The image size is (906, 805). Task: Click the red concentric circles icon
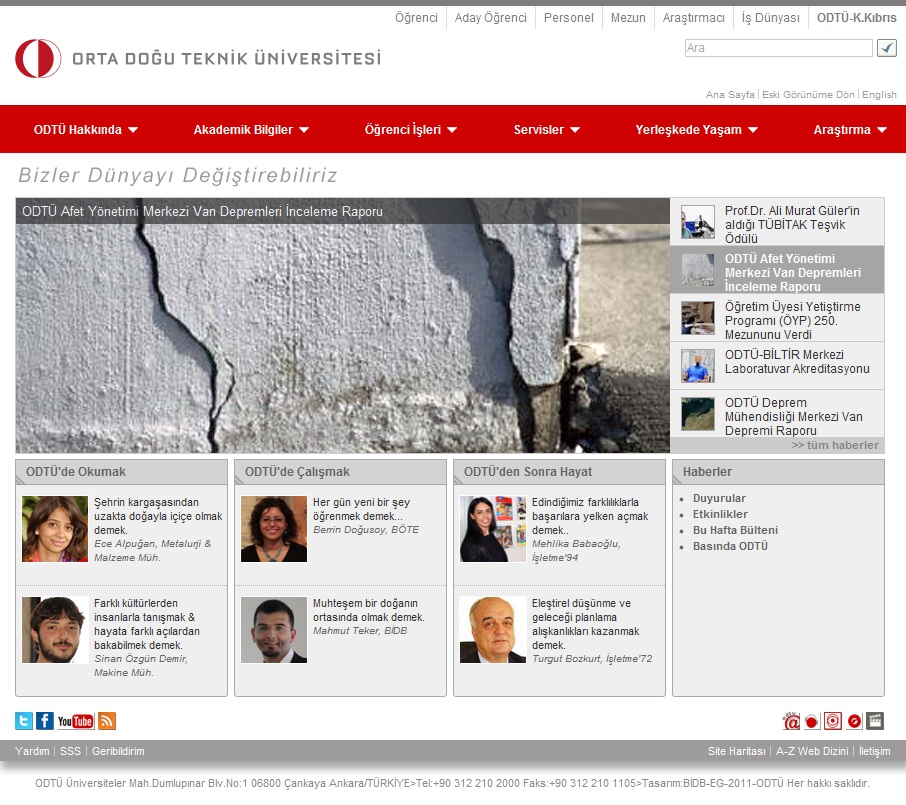833,721
